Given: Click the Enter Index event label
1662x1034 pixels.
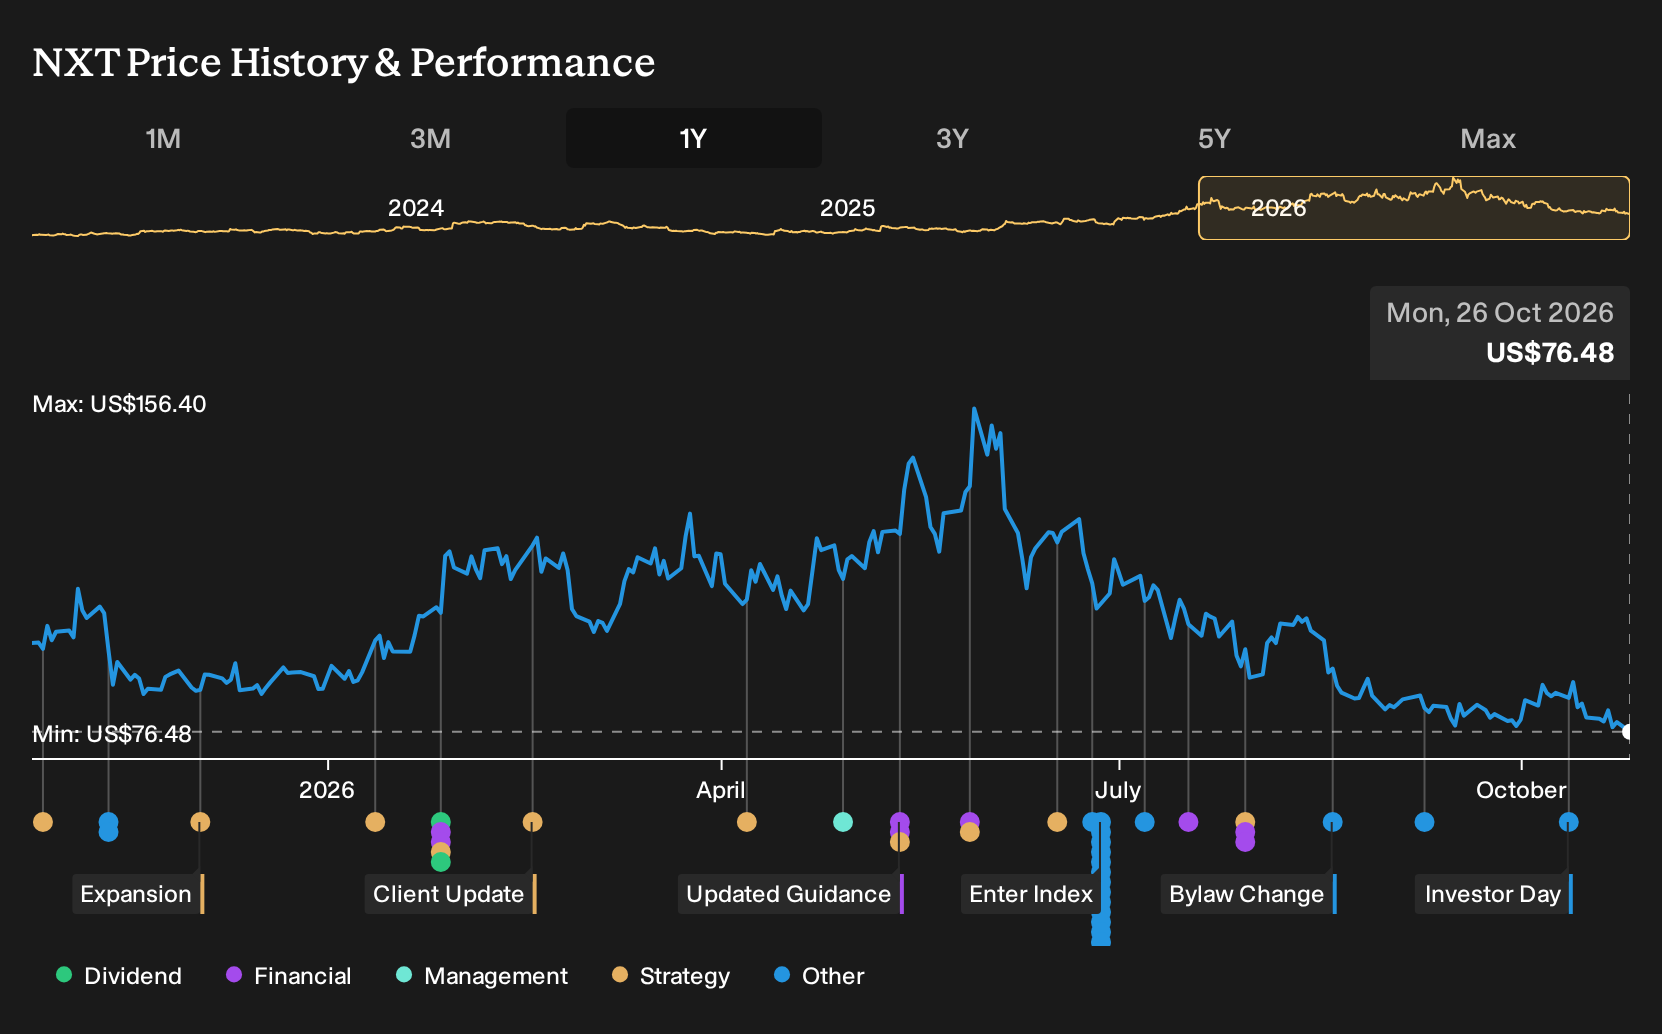Looking at the screenshot, I should [x=1030, y=894].
